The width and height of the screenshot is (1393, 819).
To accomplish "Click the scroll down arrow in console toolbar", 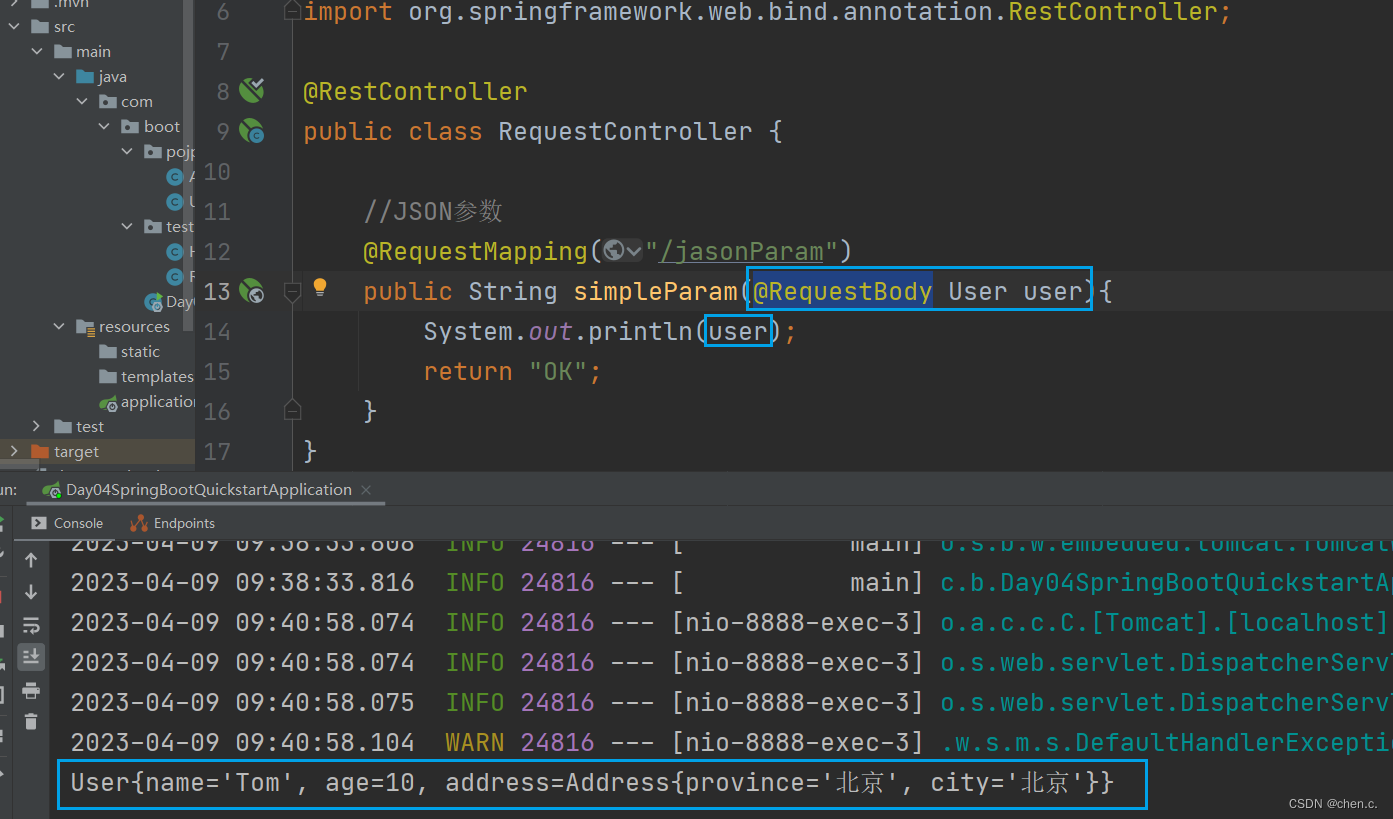I will (x=31, y=591).
